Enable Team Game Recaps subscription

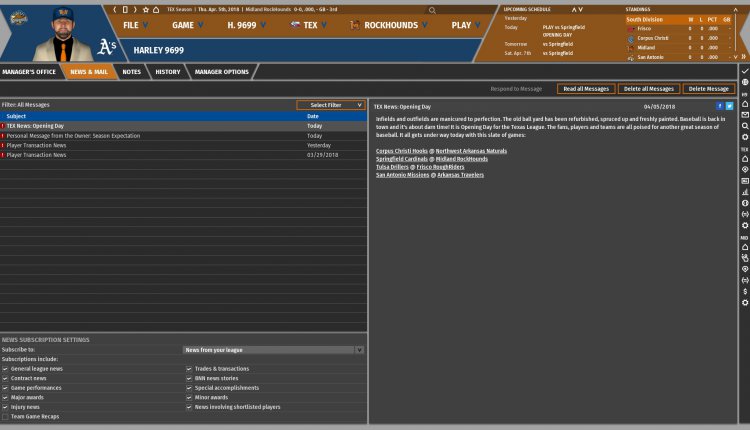(x=5, y=416)
